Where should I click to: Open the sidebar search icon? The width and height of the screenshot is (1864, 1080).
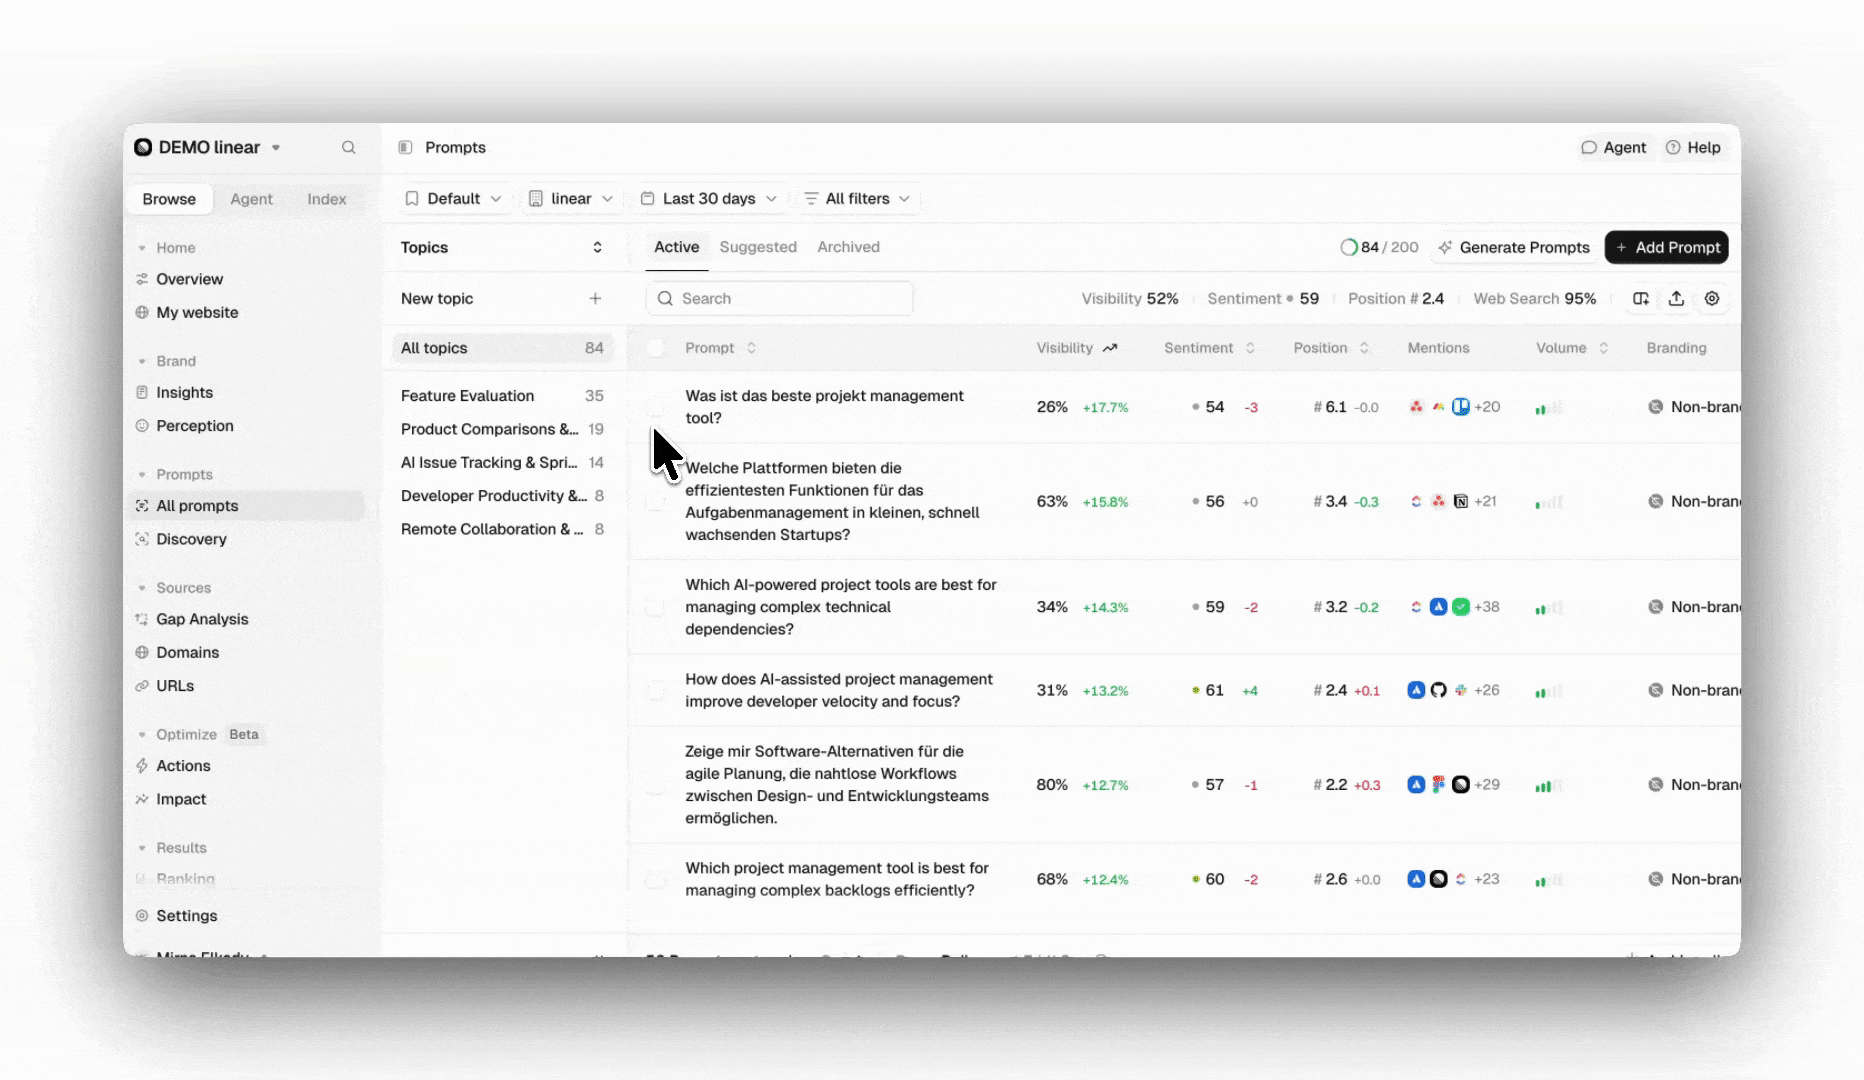348,147
